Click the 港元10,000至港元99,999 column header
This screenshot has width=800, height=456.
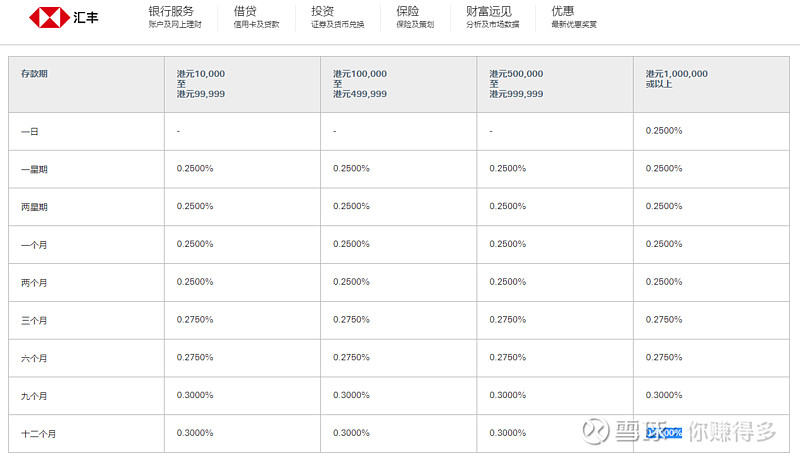[x=202, y=84]
